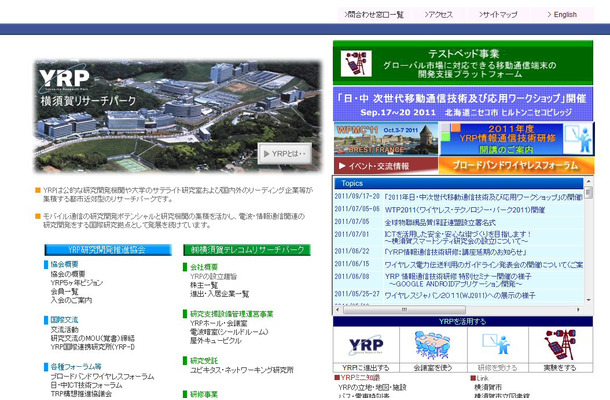Image resolution: width=610 pixels, height=400 pixels.
Task: Click the Topics horizontal scrollbar thumb
Action: (x=405, y=310)
